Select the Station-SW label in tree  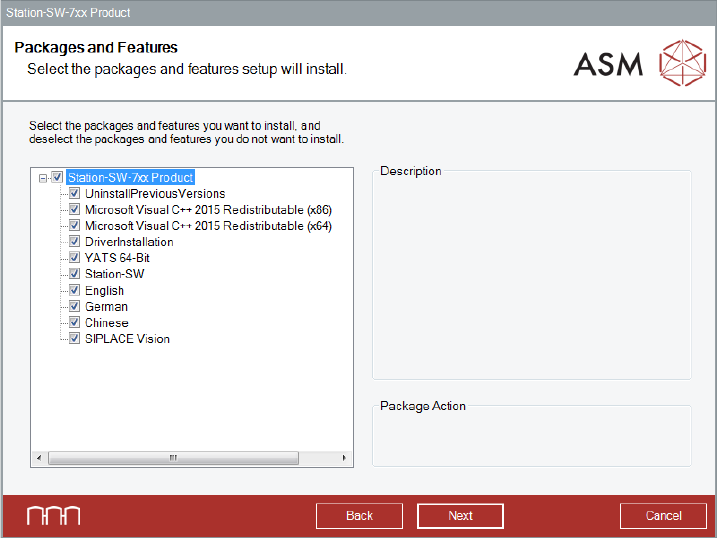(x=114, y=274)
